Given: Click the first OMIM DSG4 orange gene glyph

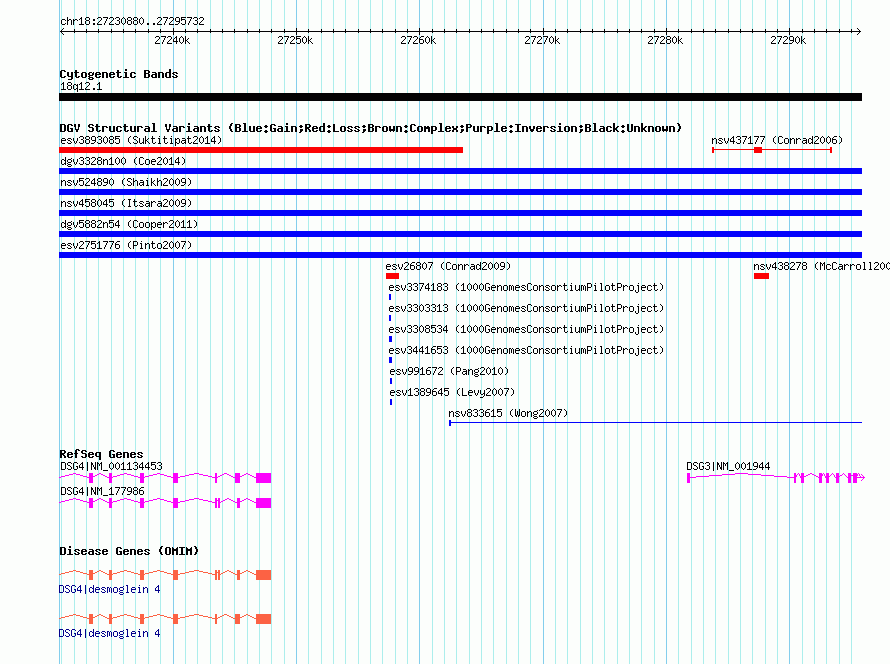Looking at the screenshot, I should (x=165, y=575).
